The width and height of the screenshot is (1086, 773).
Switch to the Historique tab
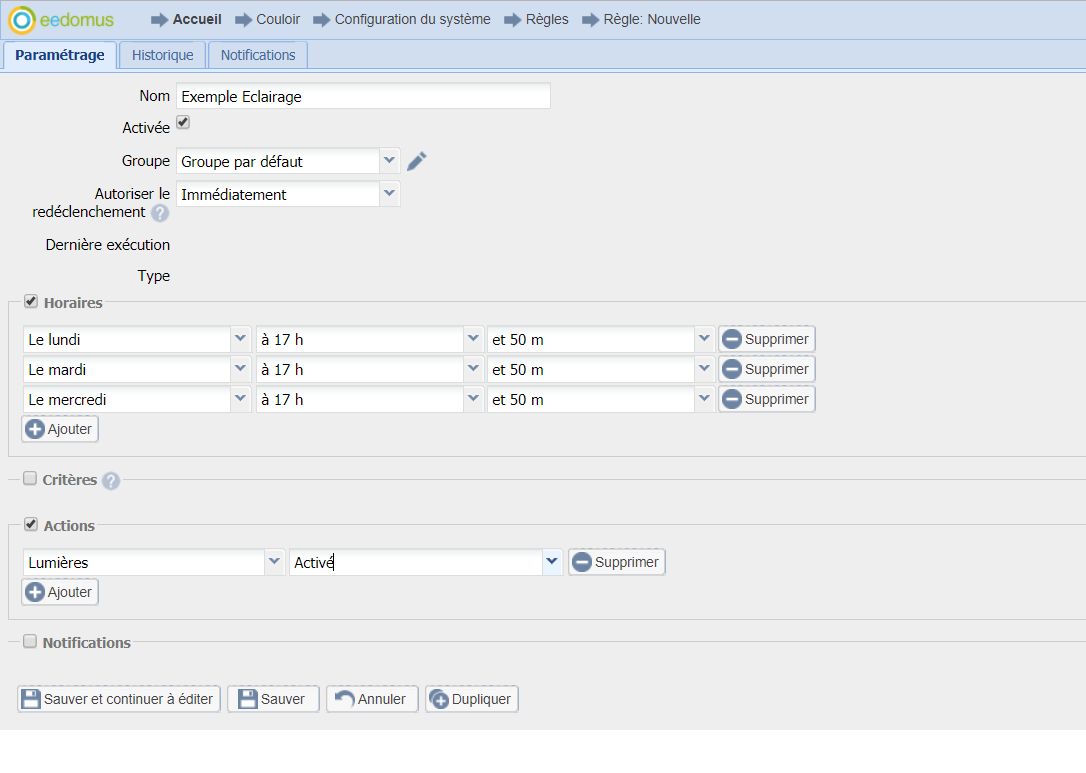162,55
